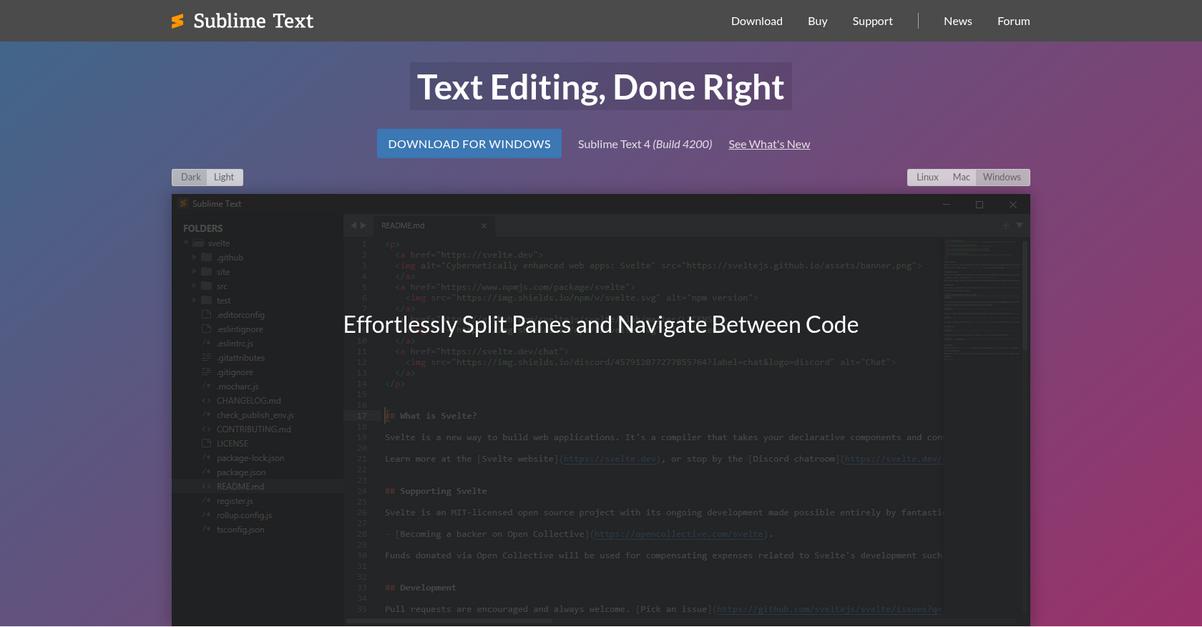The image size is (1202, 627).
Task: Click the icon beside tsconfig.json
Action: pos(207,530)
